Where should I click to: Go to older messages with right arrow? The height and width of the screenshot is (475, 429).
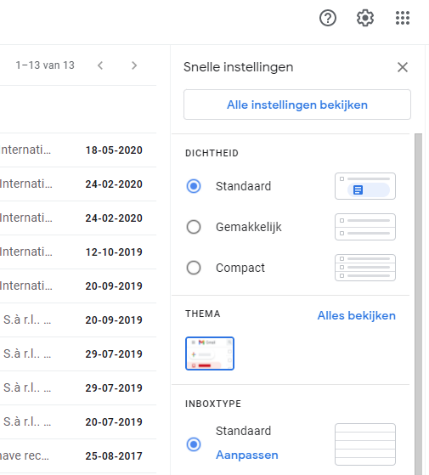[134, 65]
